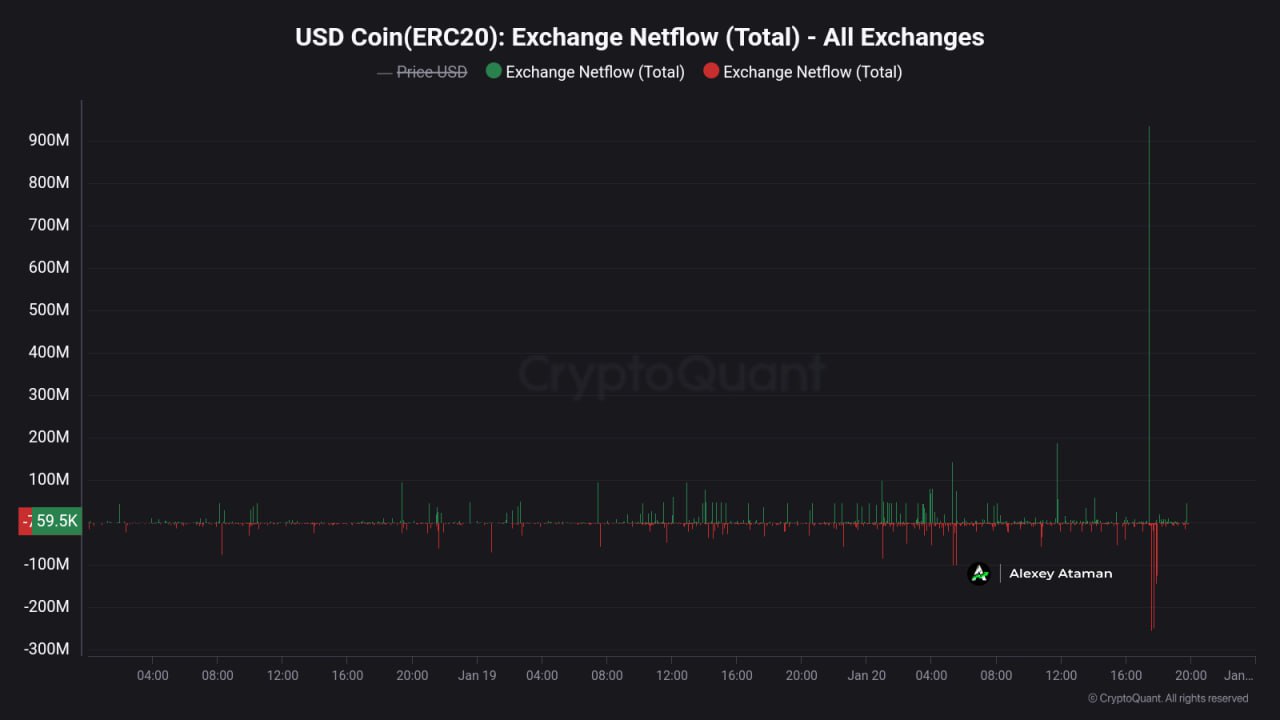The image size is (1280, 720).
Task: Toggle the green Exchange Netflow (Total) legend label
Action: pos(595,72)
